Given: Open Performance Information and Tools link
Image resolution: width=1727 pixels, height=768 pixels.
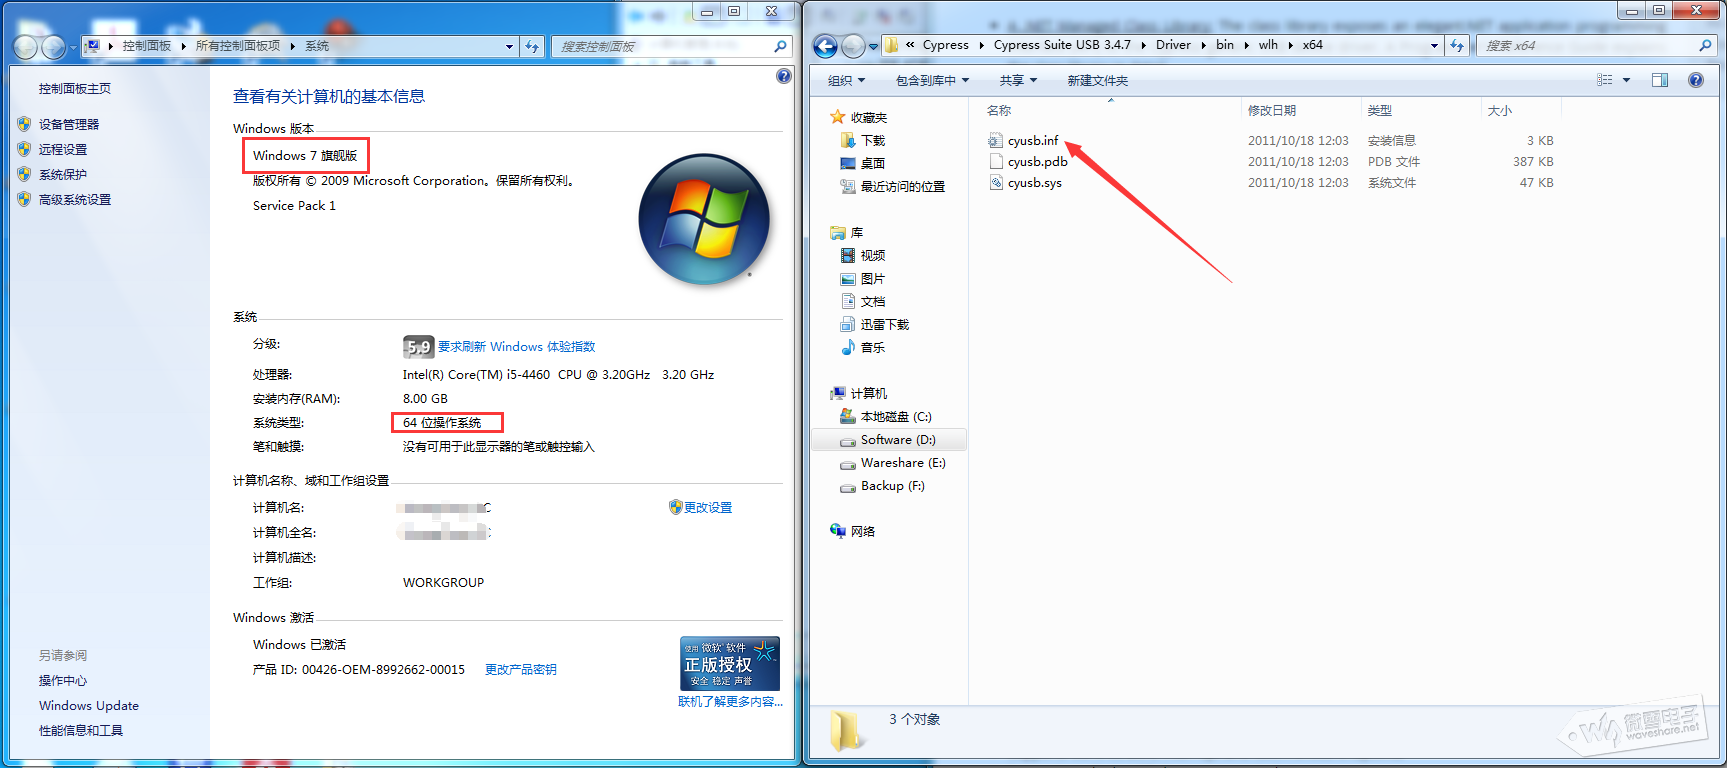Looking at the screenshot, I should tap(81, 730).
